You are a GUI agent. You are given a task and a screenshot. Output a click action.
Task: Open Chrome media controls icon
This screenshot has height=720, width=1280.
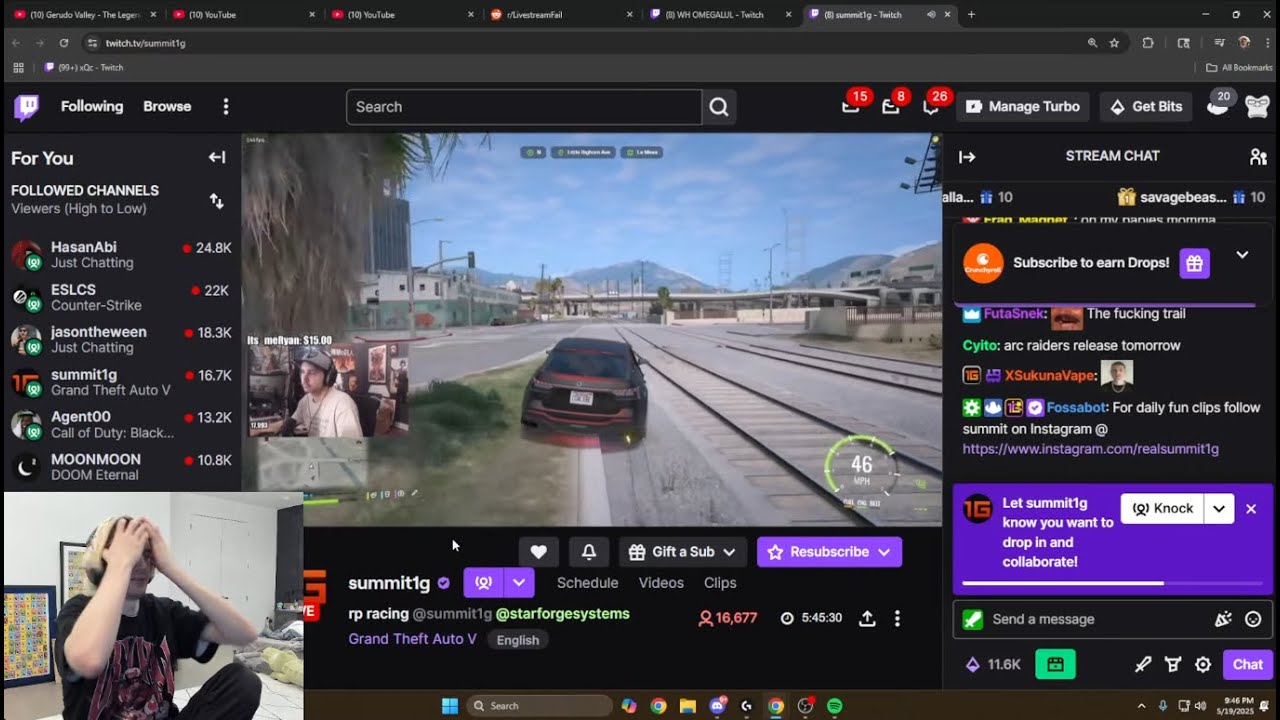point(1219,43)
